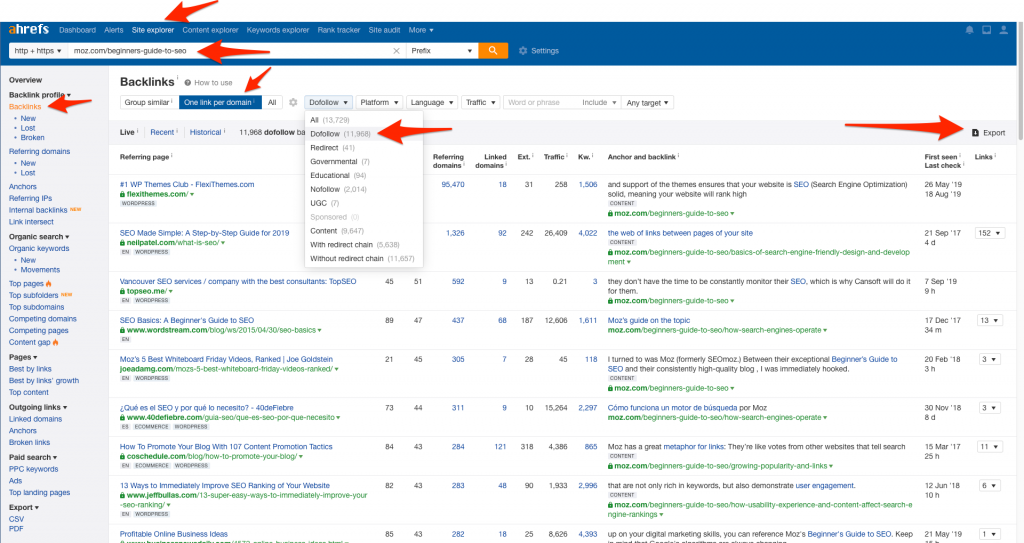Open the Prefix mode dropdown

pos(441,50)
